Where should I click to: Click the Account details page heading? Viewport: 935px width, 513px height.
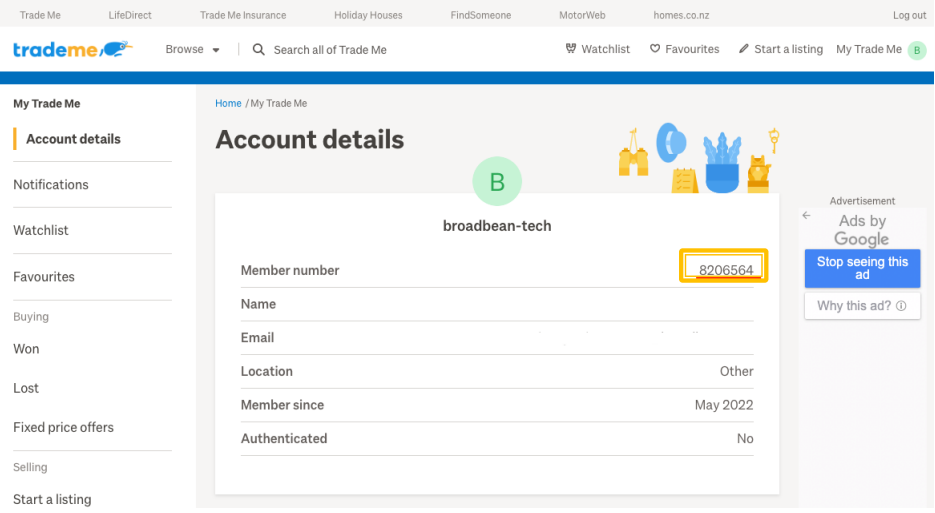(309, 140)
